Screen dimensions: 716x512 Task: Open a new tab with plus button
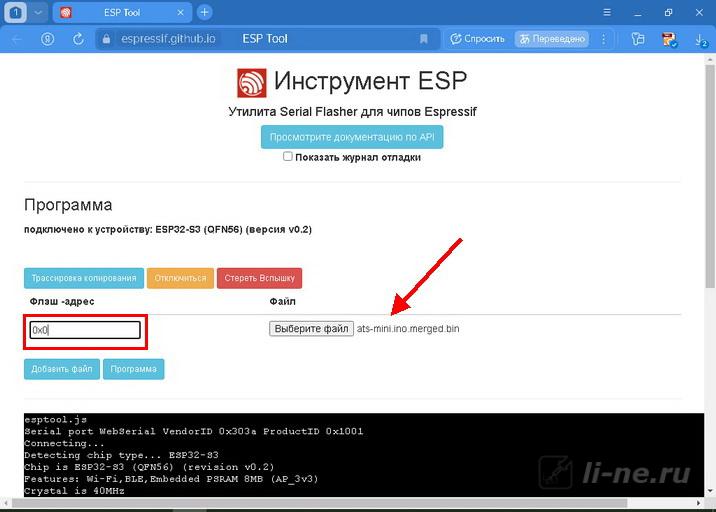click(205, 12)
